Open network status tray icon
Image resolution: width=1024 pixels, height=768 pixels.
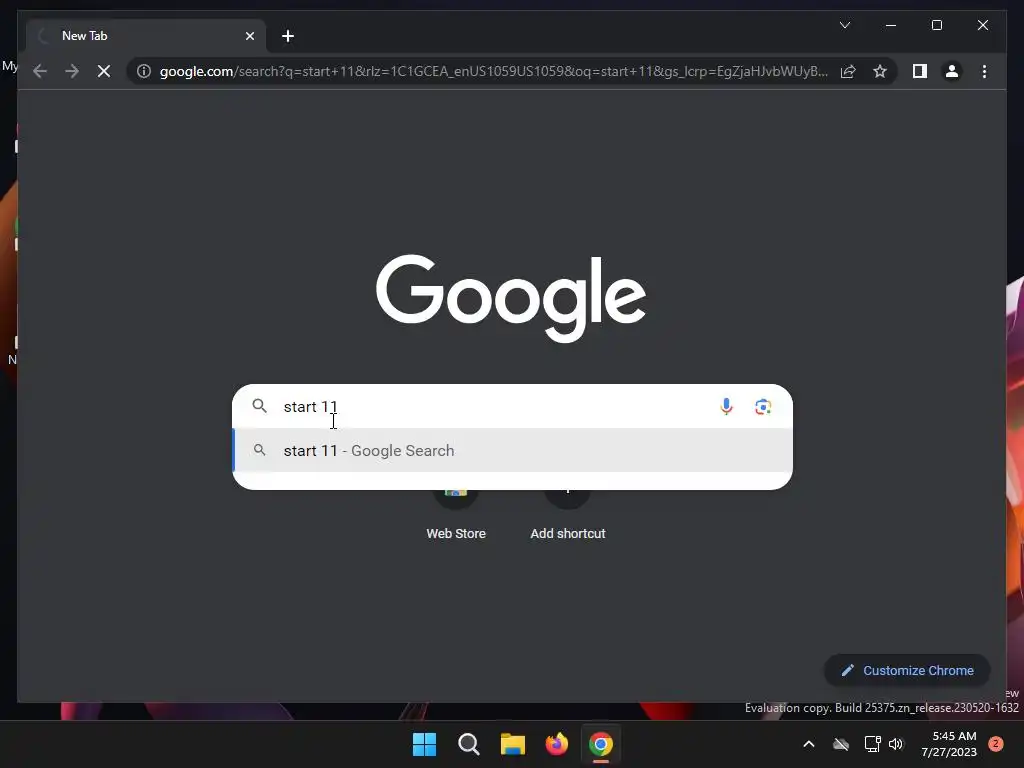(x=872, y=744)
